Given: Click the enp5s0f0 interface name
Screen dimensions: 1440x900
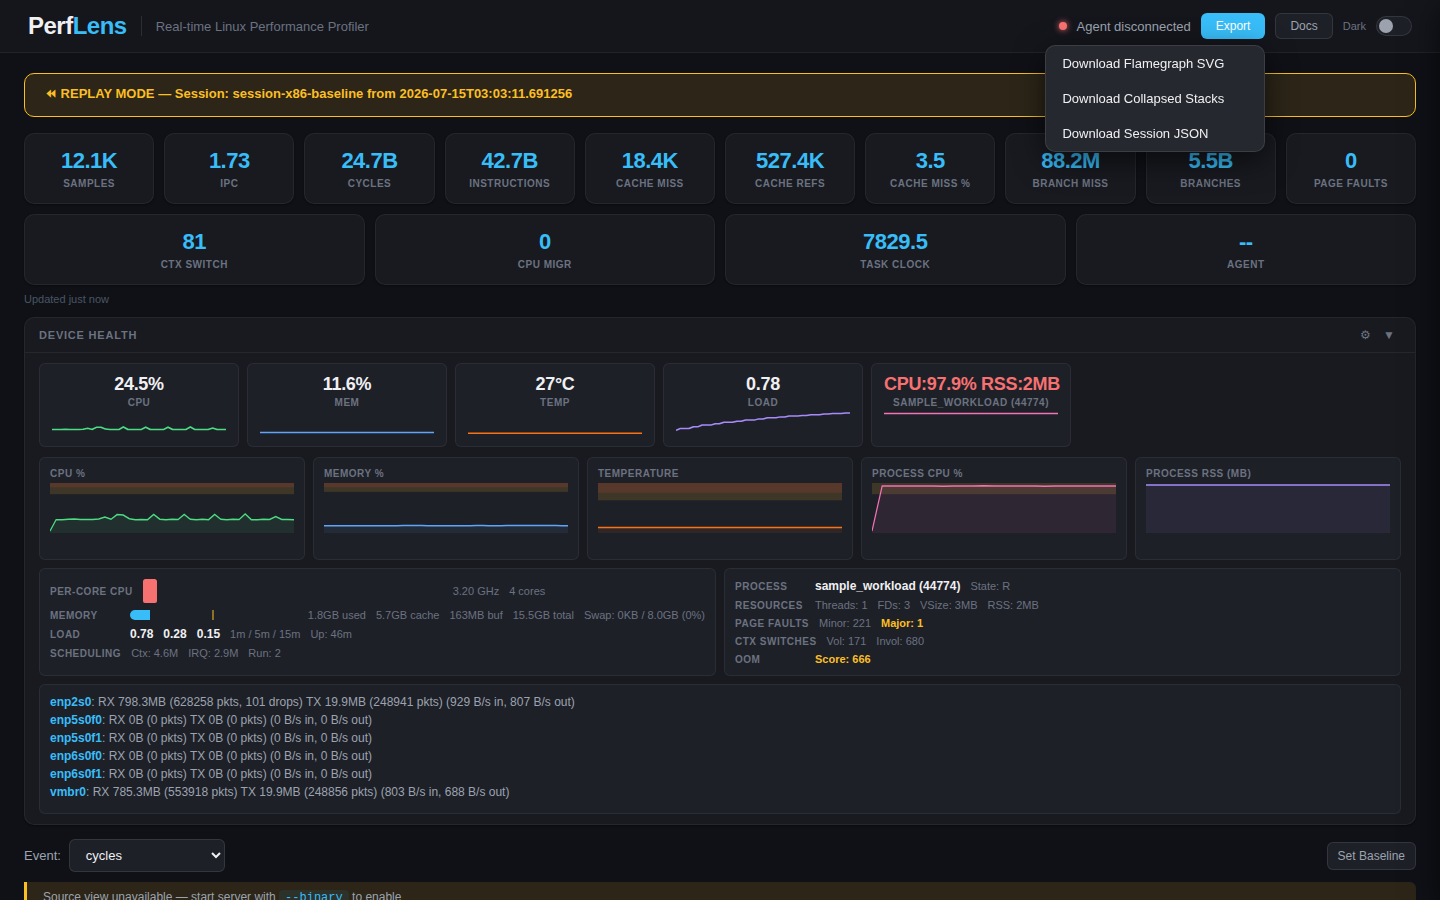Looking at the screenshot, I should pos(76,720).
